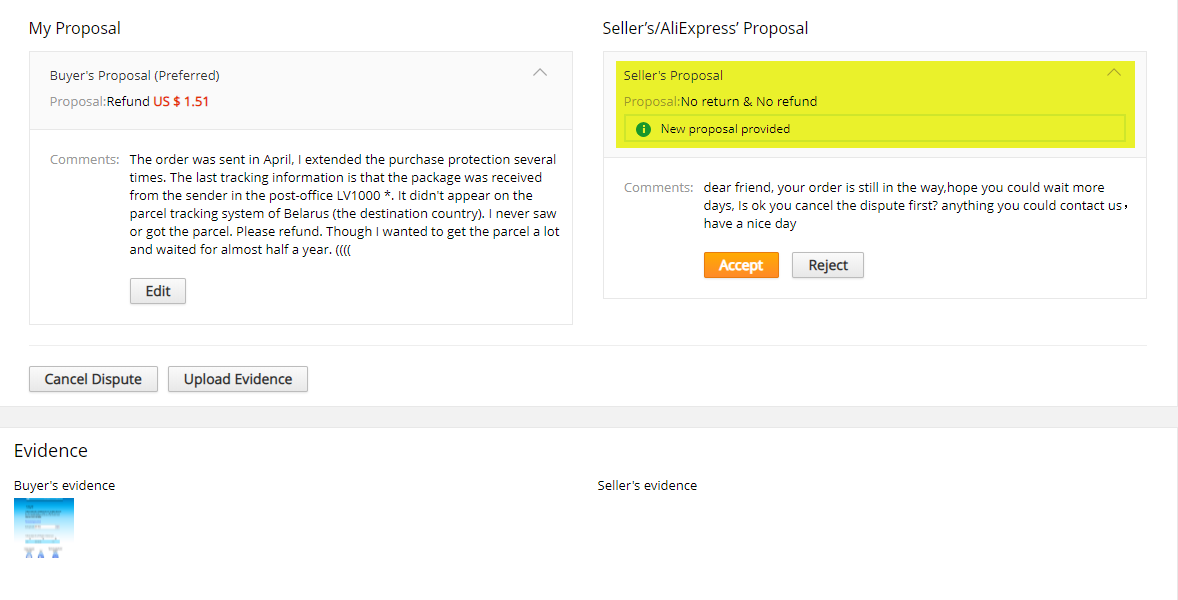Collapse the Seller's Proposal panel chevron
1178x600 pixels.
[x=1114, y=73]
